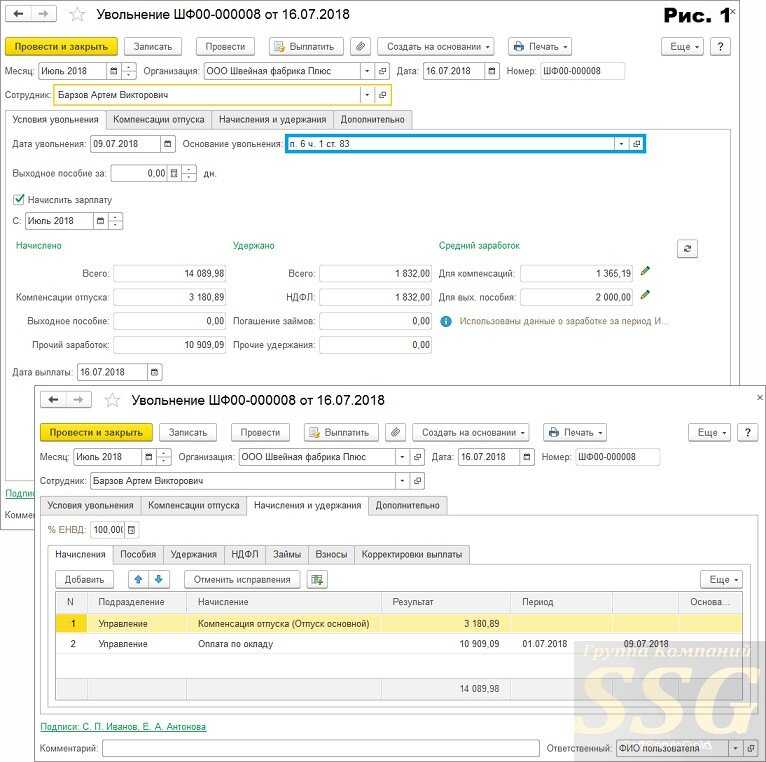Image resolution: width=766 pixels, height=762 pixels.
Task: Open Печать dropdown in upper window
Action: (540, 46)
